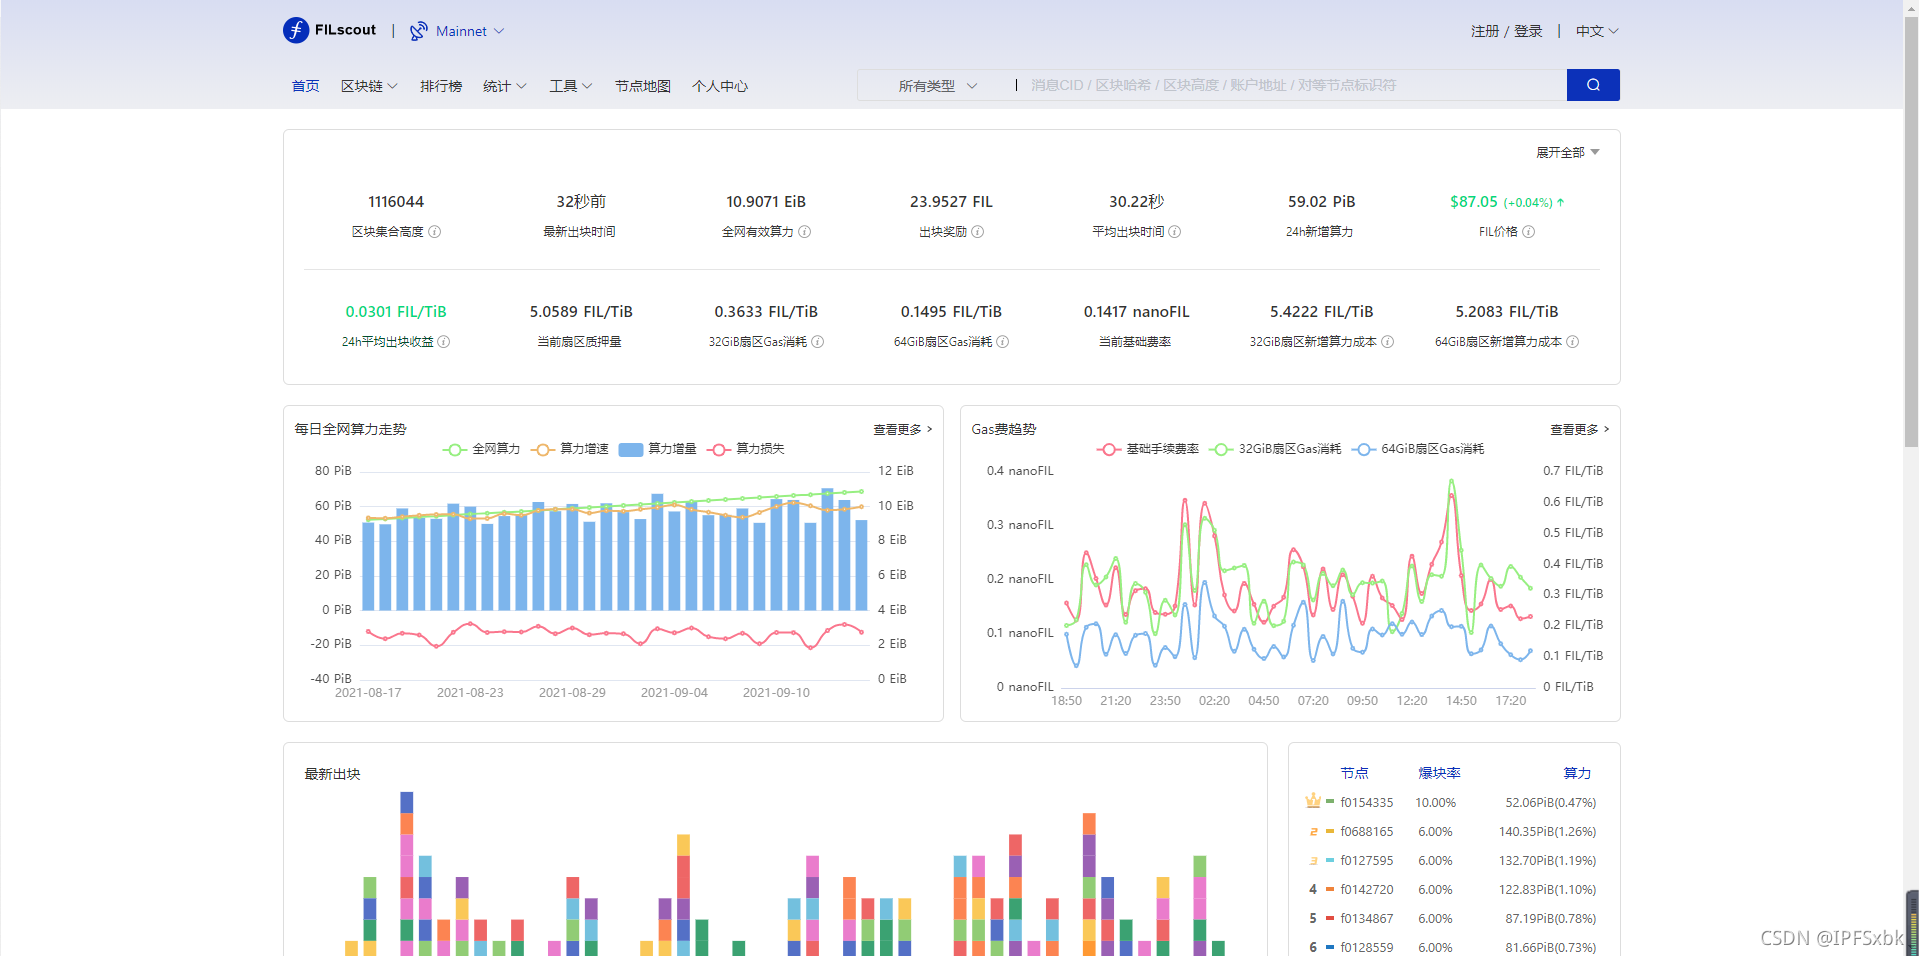Click 查看更多 link on Gas费趋势 panel

(1580, 429)
